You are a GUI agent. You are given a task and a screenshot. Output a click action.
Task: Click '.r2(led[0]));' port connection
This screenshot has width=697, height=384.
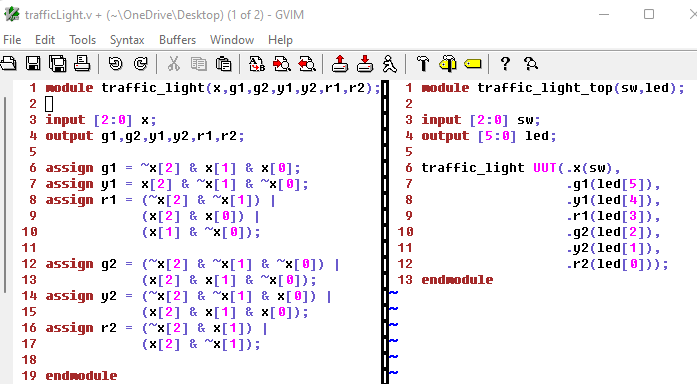pos(617,264)
